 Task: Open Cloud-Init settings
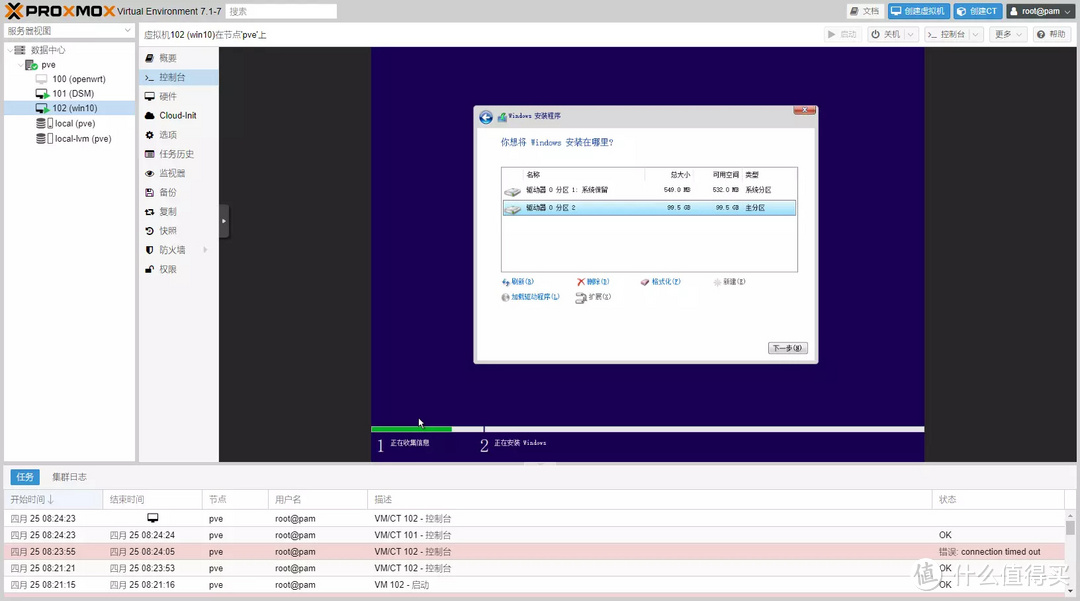point(177,115)
